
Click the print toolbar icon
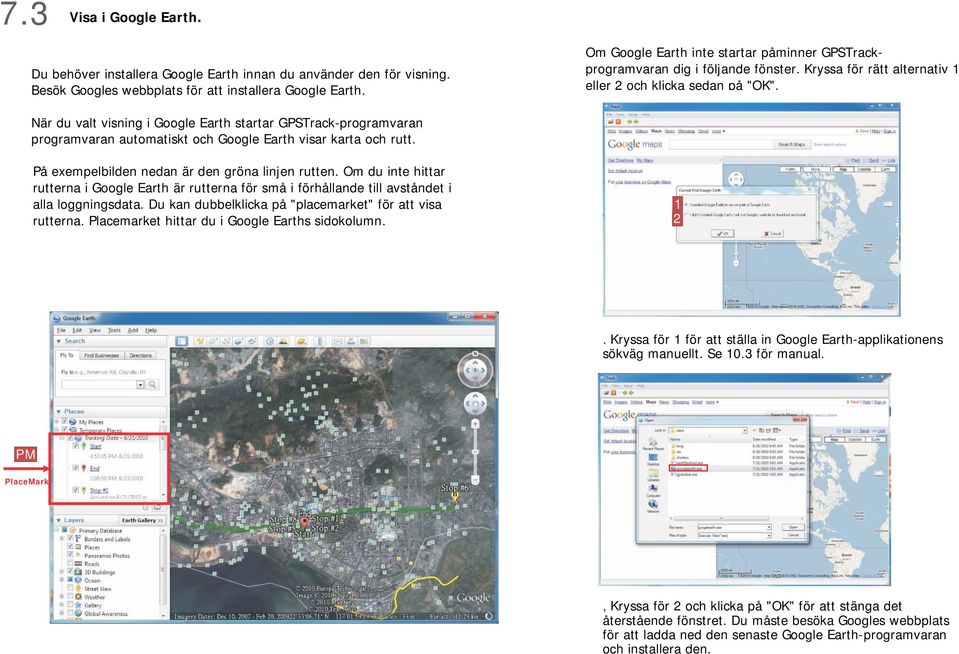[x=351, y=341]
